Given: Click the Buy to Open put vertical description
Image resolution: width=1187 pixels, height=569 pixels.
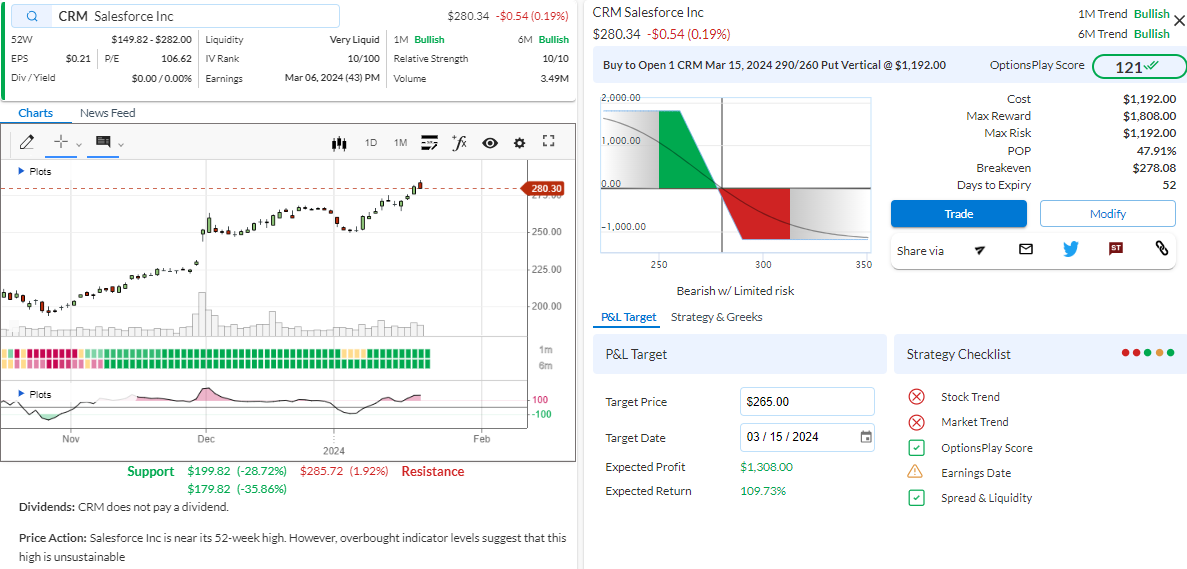Looking at the screenshot, I should tap(774, 65).
